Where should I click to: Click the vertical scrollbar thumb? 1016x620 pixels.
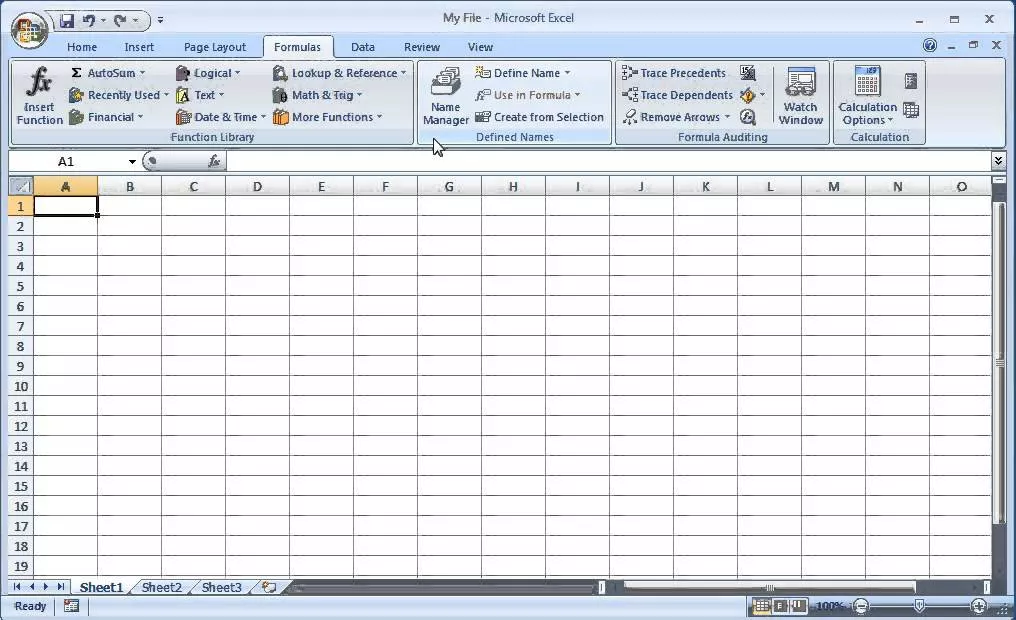point(999,363)
